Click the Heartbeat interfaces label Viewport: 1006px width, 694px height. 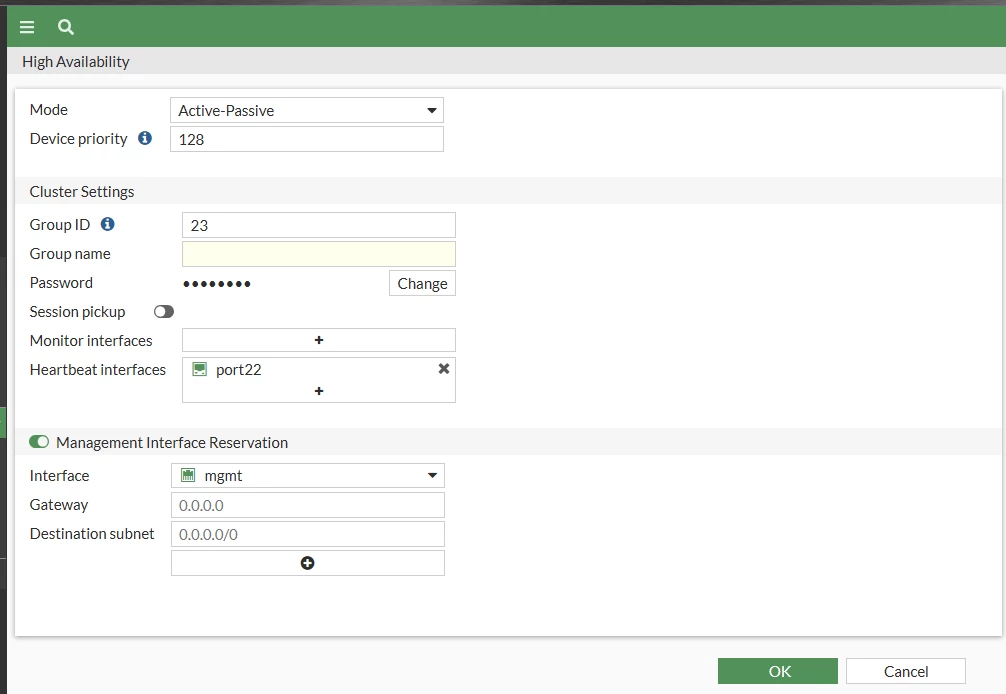[x=98, y=369]
